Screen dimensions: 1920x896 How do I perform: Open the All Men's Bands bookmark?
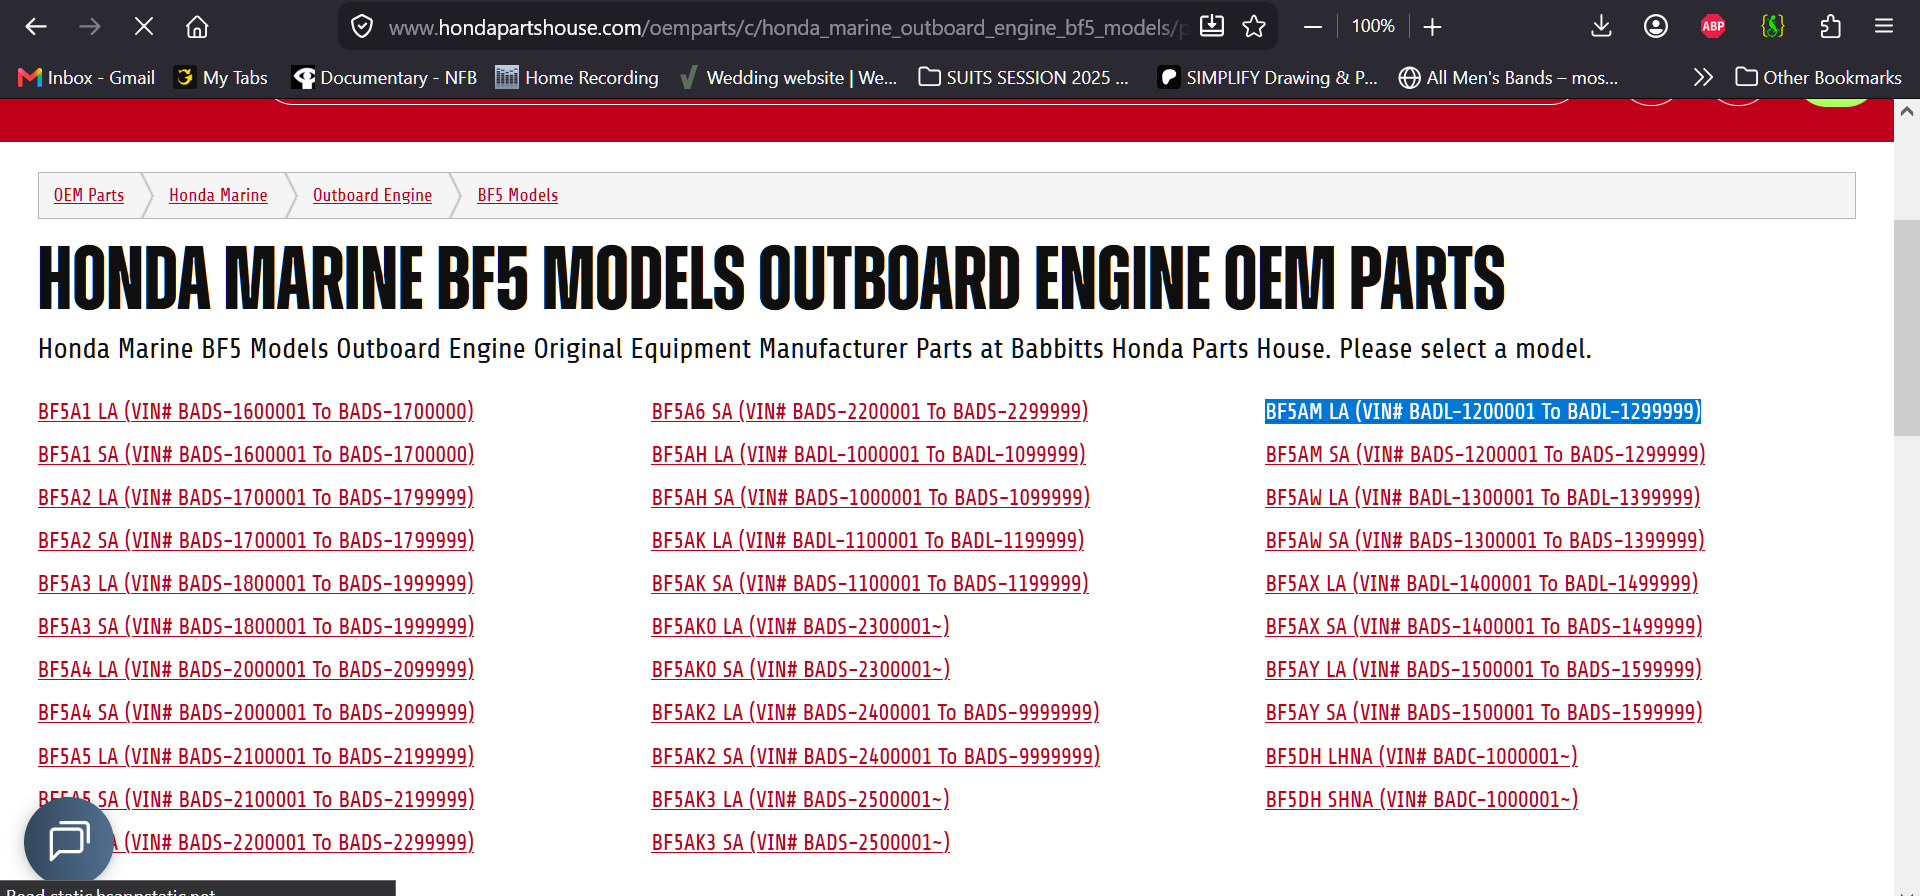click(x=1508, y=78)
